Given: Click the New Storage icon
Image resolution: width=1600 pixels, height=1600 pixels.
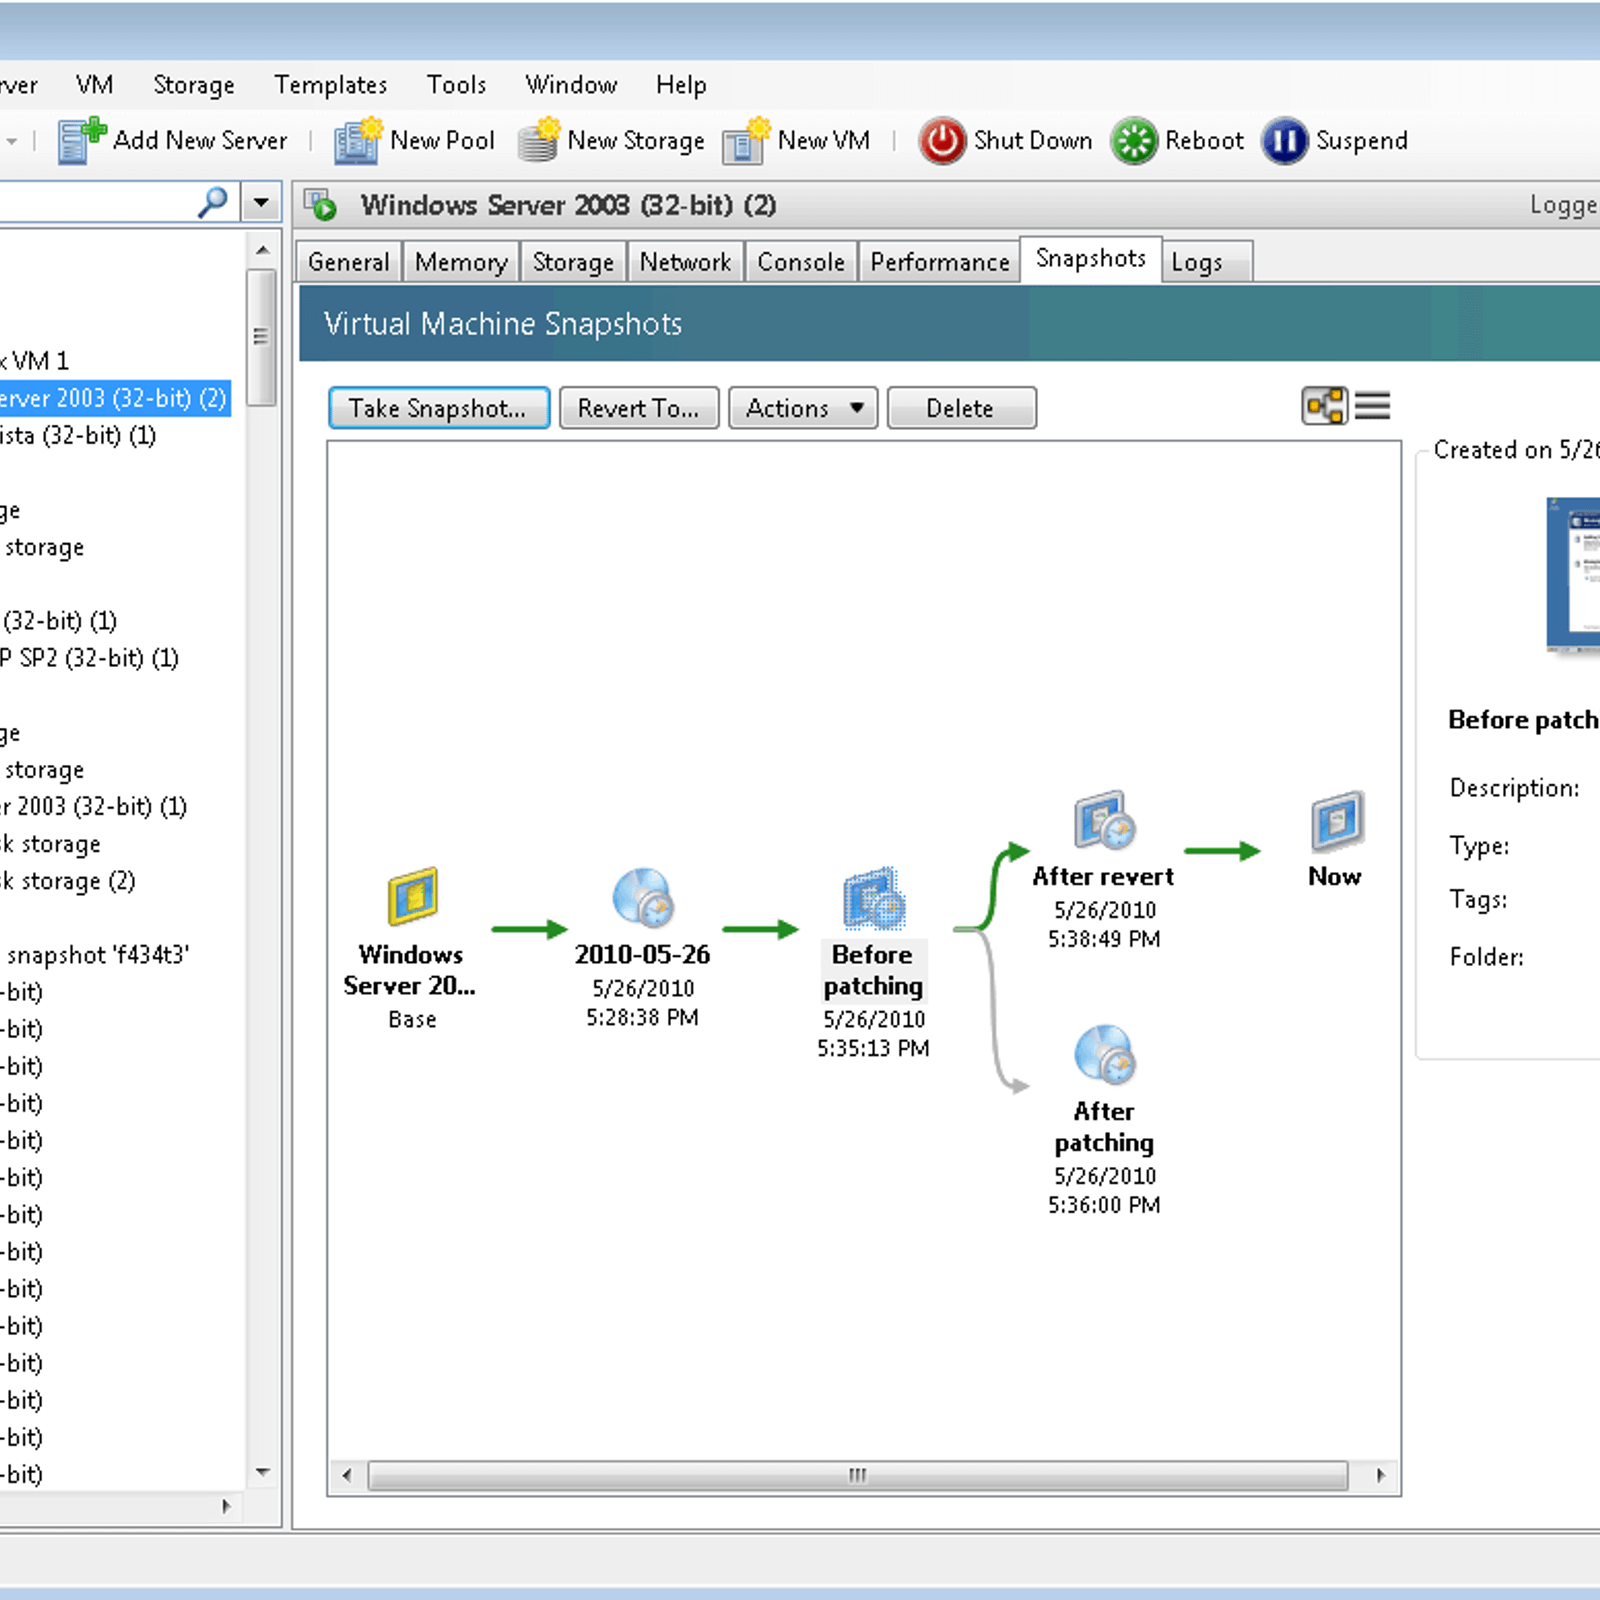Looking at the screenshot, I should coord(538,140).
